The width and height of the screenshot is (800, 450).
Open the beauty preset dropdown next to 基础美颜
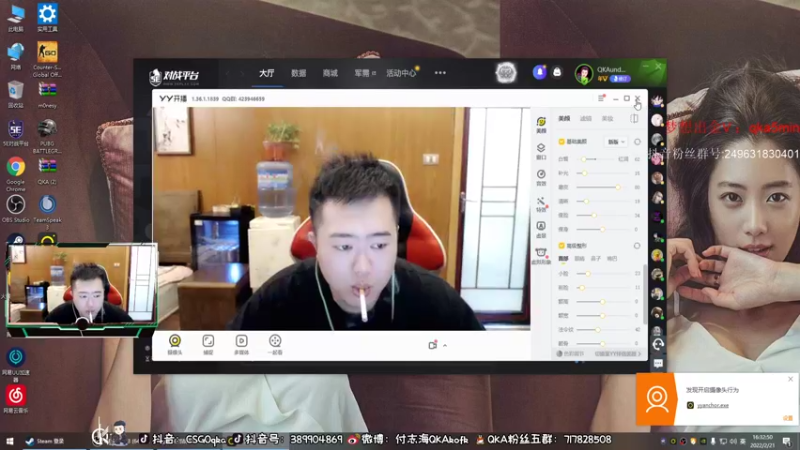point(616,142)
